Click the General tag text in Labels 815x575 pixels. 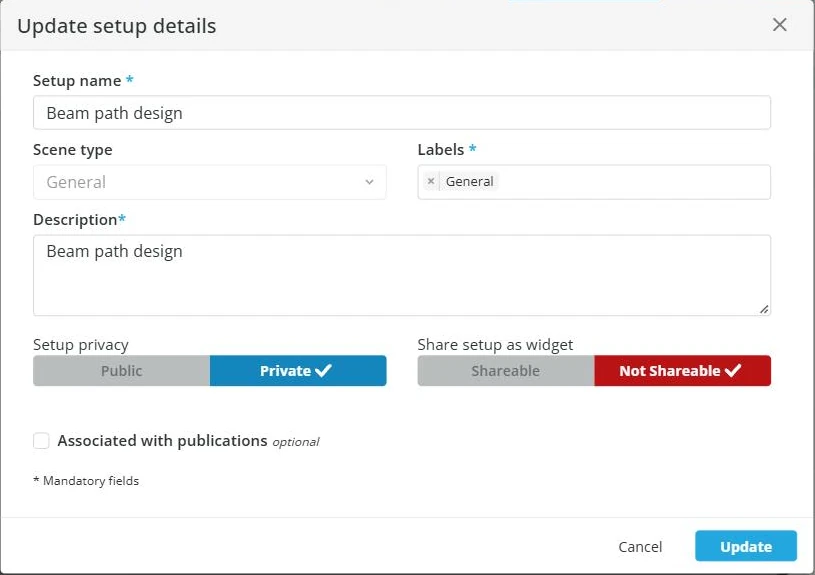(x=469, y=181)
